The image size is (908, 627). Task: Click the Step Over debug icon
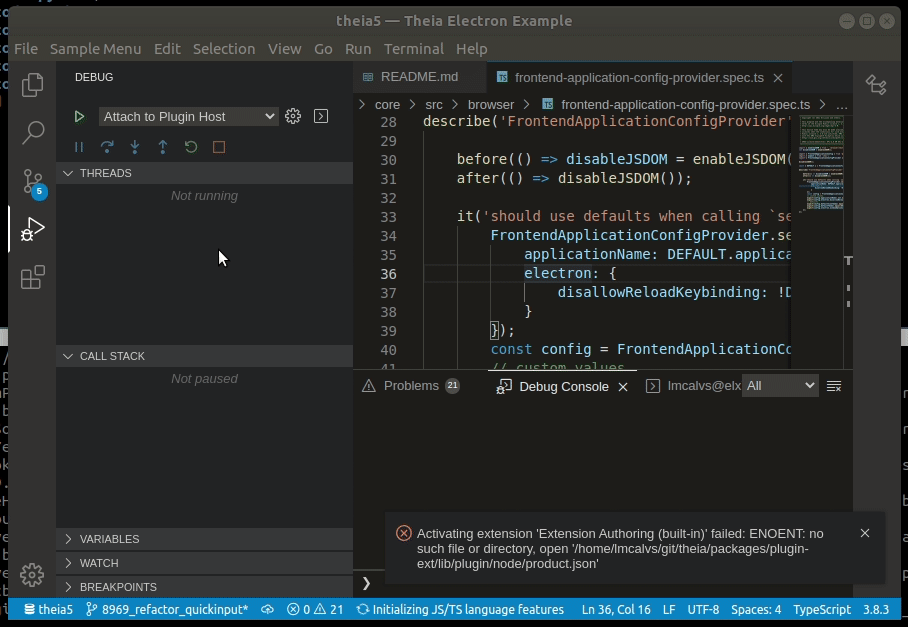coord(107,147)
